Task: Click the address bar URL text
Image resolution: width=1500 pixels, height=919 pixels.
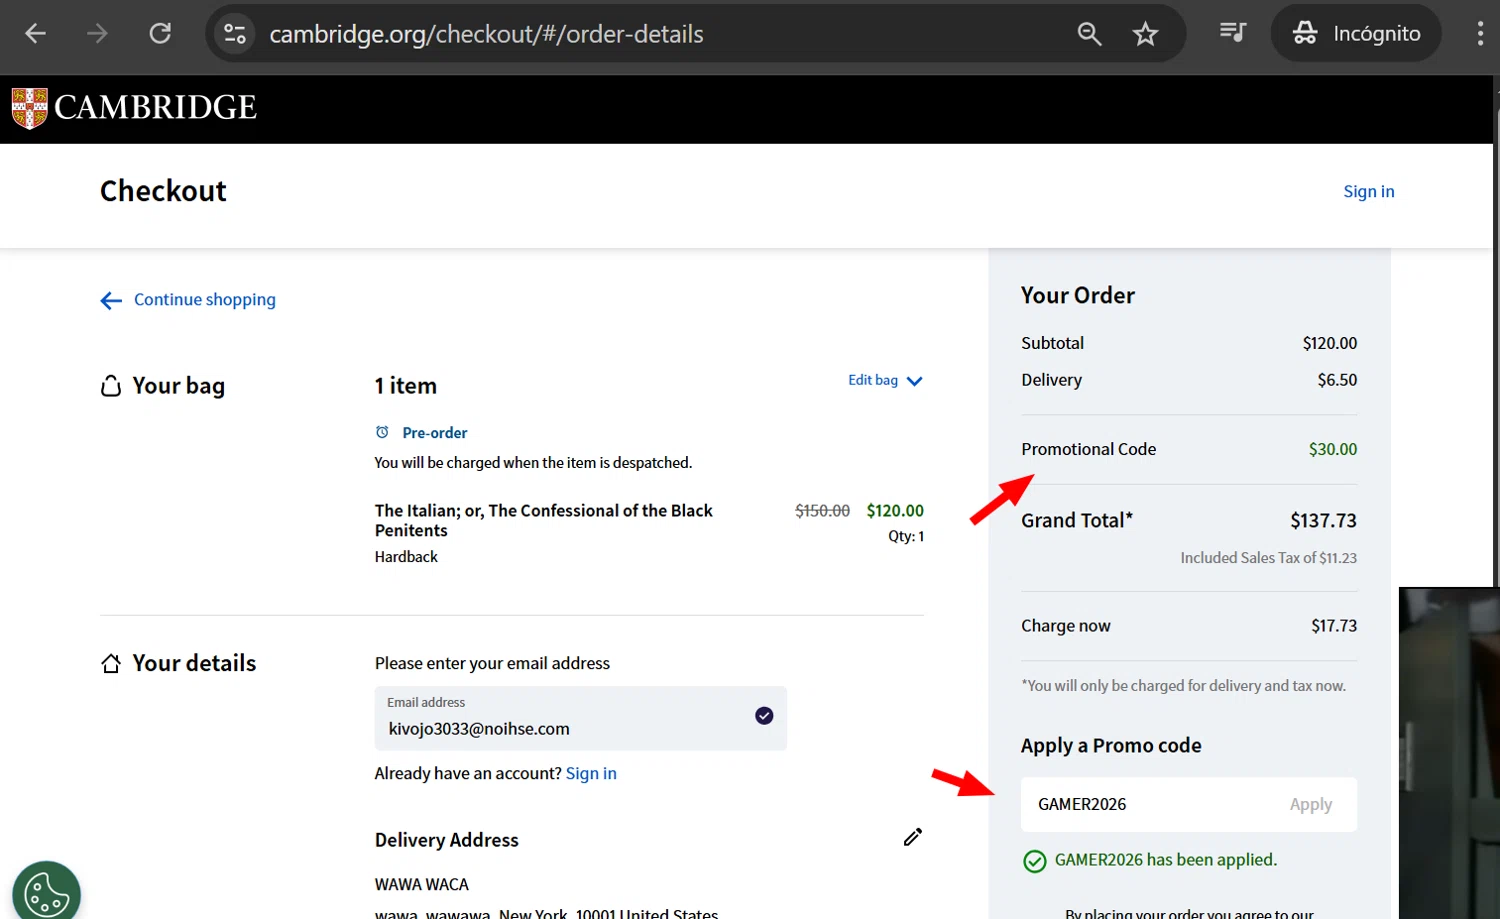Action: click(x=486, y=34)
